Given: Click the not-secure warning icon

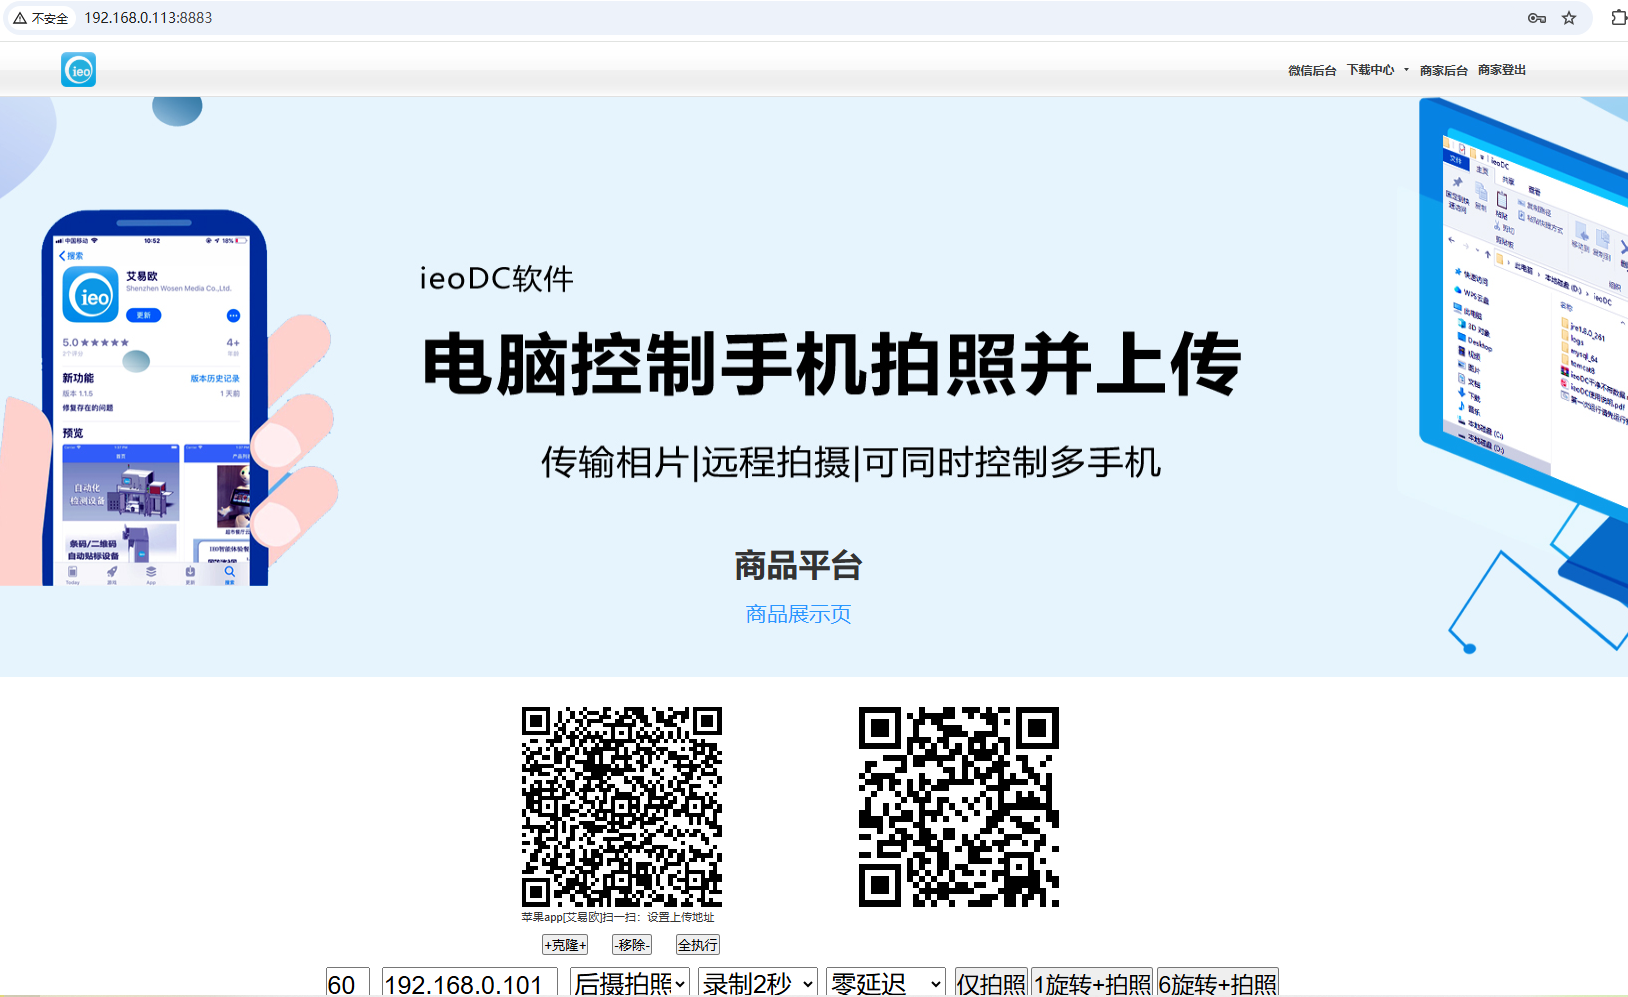Looking at the screenshot, I should coord(20,18).
